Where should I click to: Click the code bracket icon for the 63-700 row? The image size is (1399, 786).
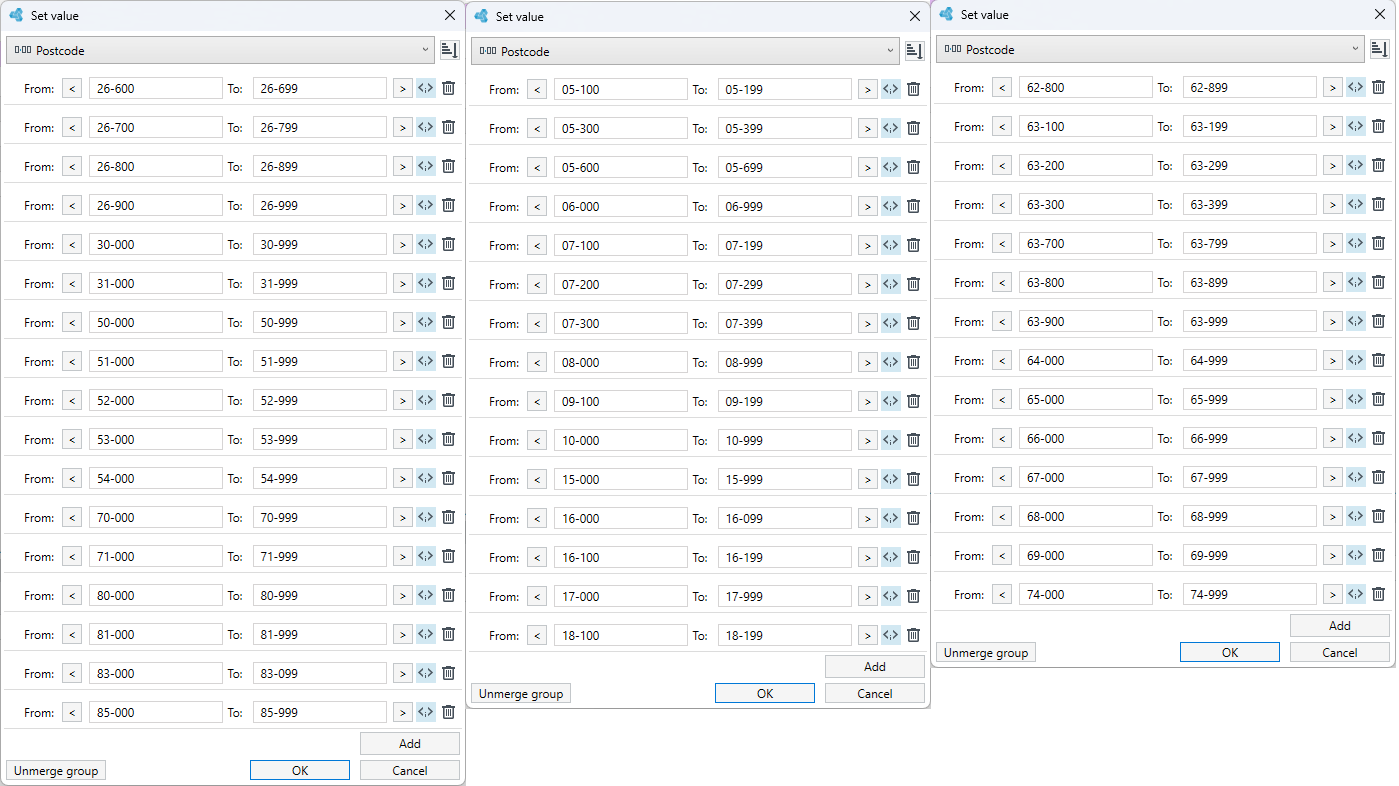point(1356,243)
